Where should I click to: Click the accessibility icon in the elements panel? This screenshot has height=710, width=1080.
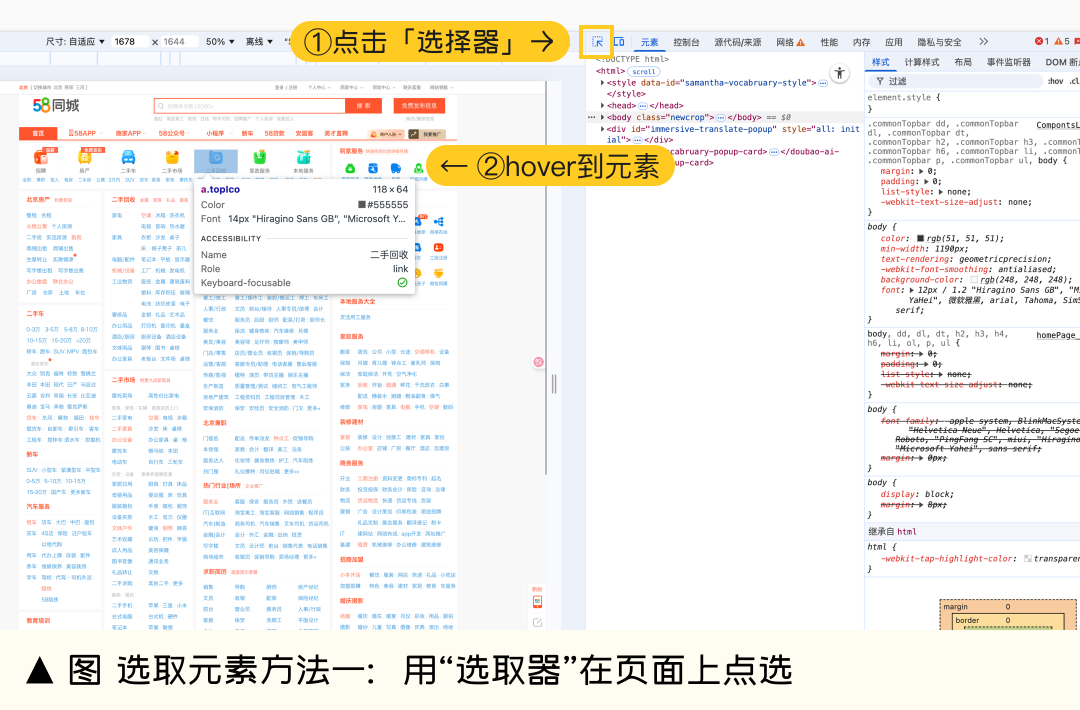[839, 75]
